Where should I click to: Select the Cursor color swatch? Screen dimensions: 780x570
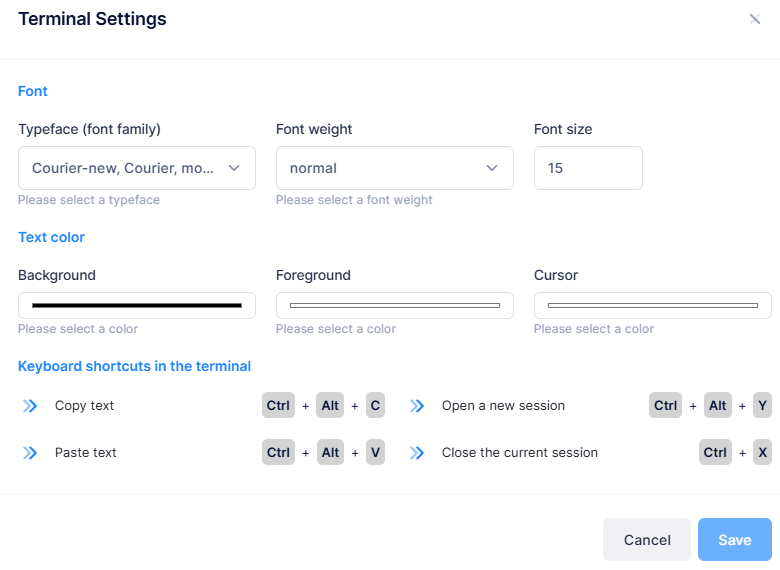652,305
